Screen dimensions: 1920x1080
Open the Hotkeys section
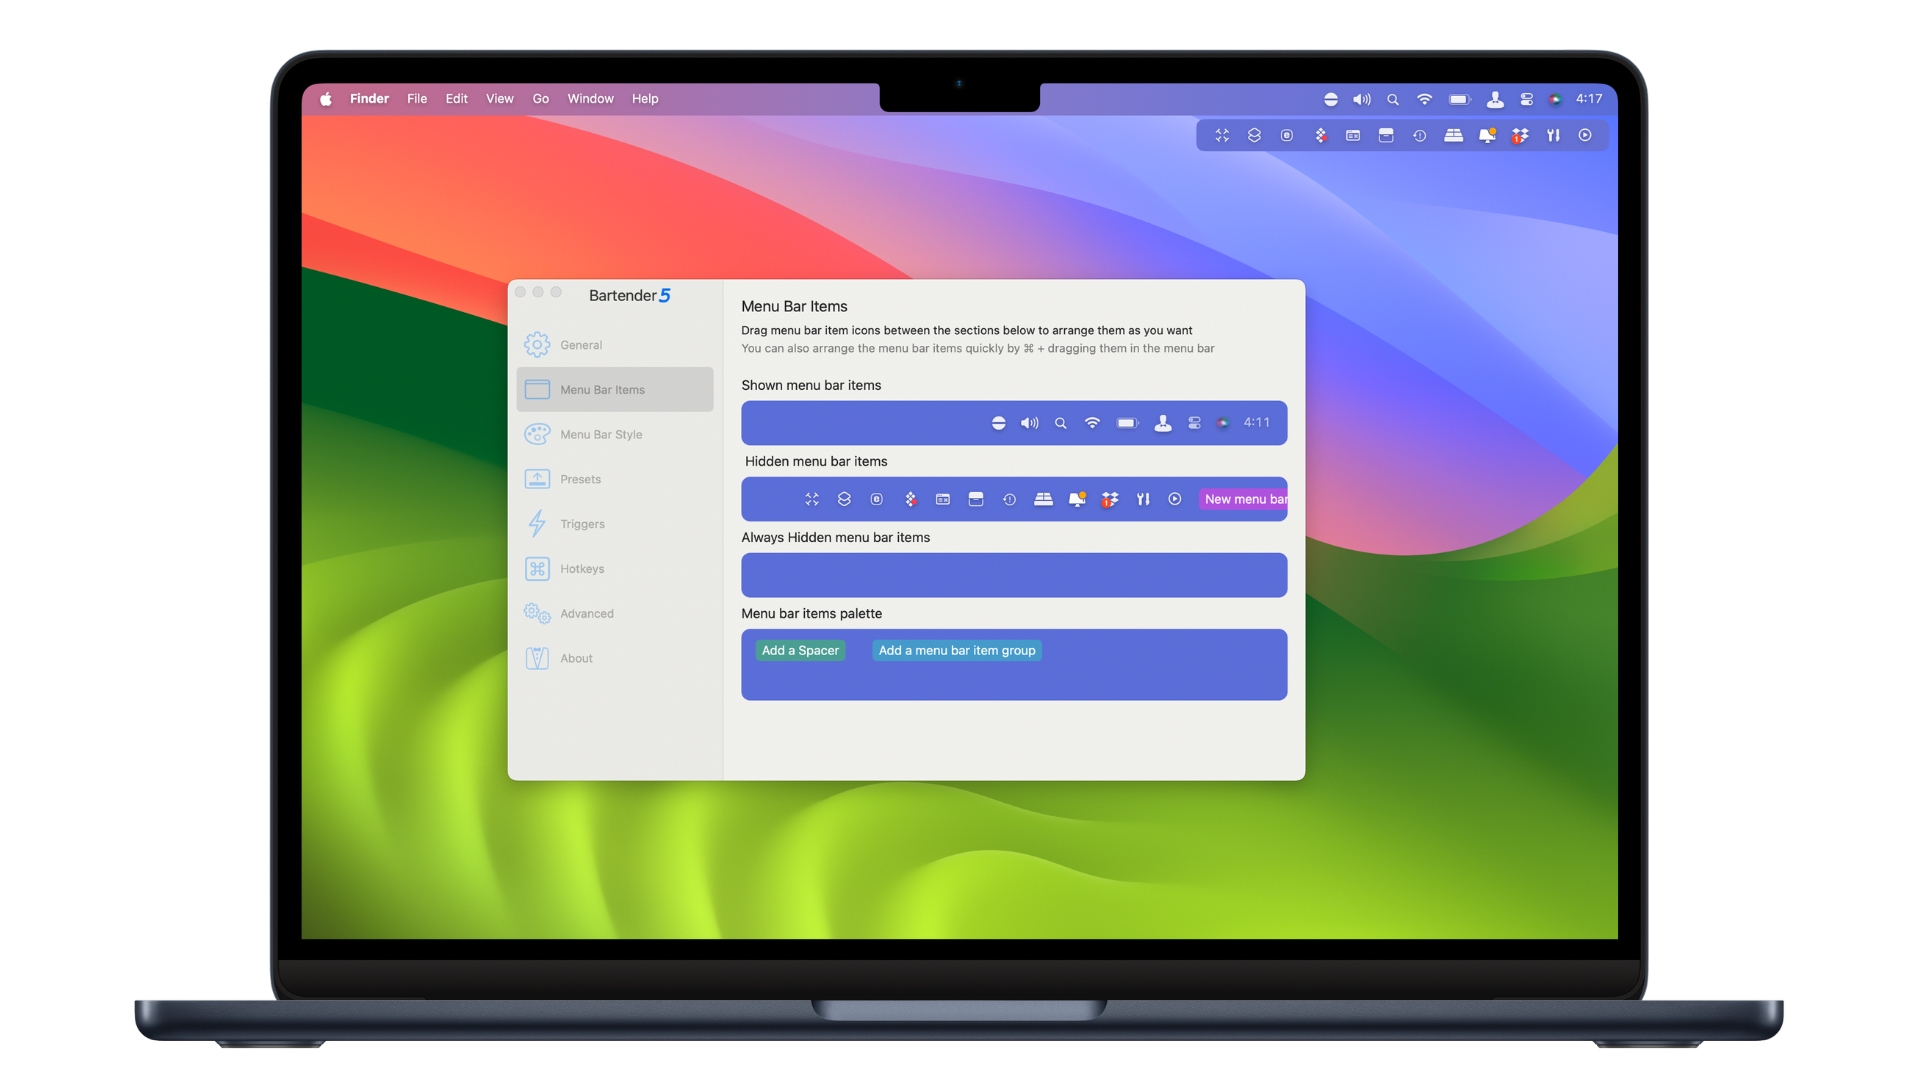[x=615, y=569]
